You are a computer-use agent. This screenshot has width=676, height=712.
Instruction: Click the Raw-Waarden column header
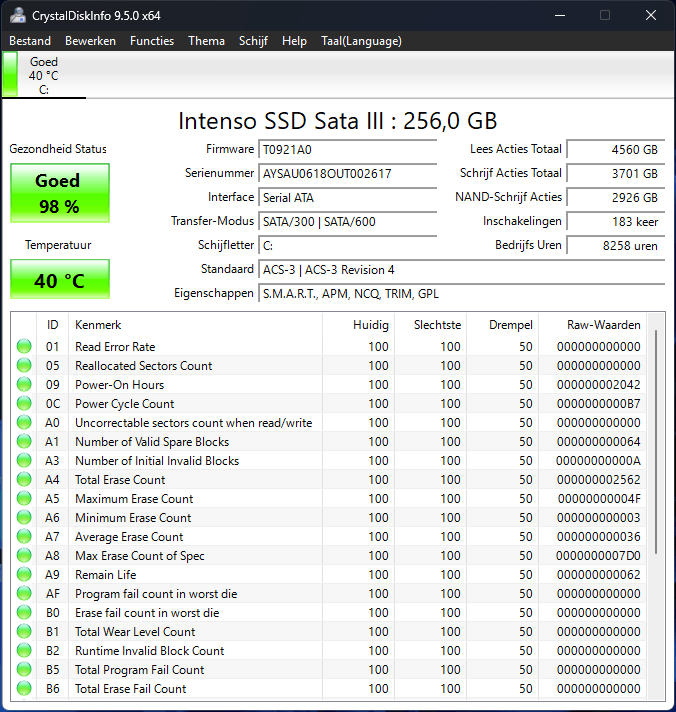pyautogui.click(x=592, y=325)
